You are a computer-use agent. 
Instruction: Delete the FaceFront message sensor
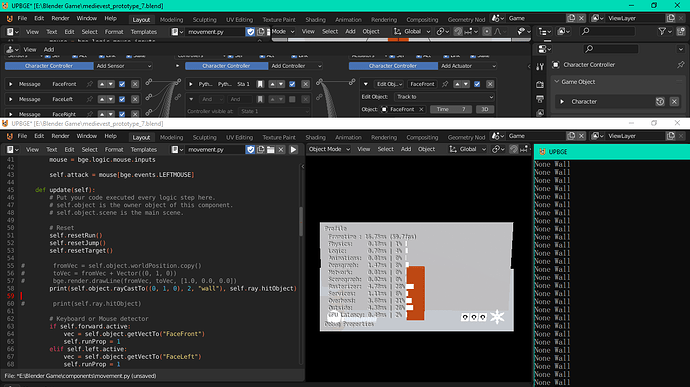[x=135, y=84]
